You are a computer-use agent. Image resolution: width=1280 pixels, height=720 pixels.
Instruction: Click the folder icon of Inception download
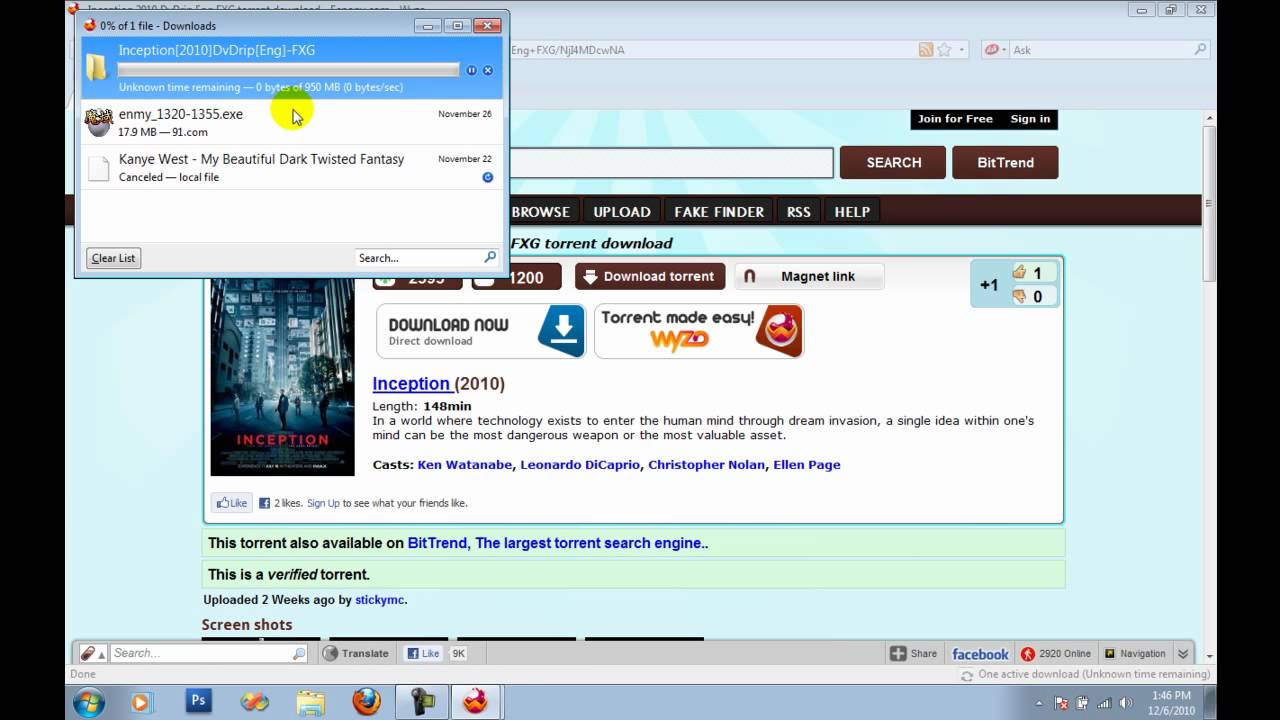tap(97, 67)
